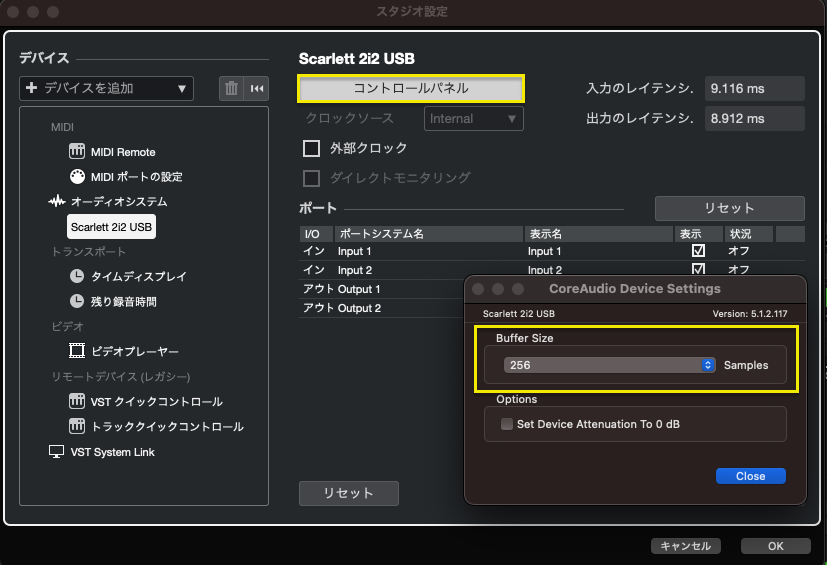Screen dimensions: 827x565
Task: Open タイムディスプレイ clock entry
Action: pyautogui.click(x=138, y=276)
